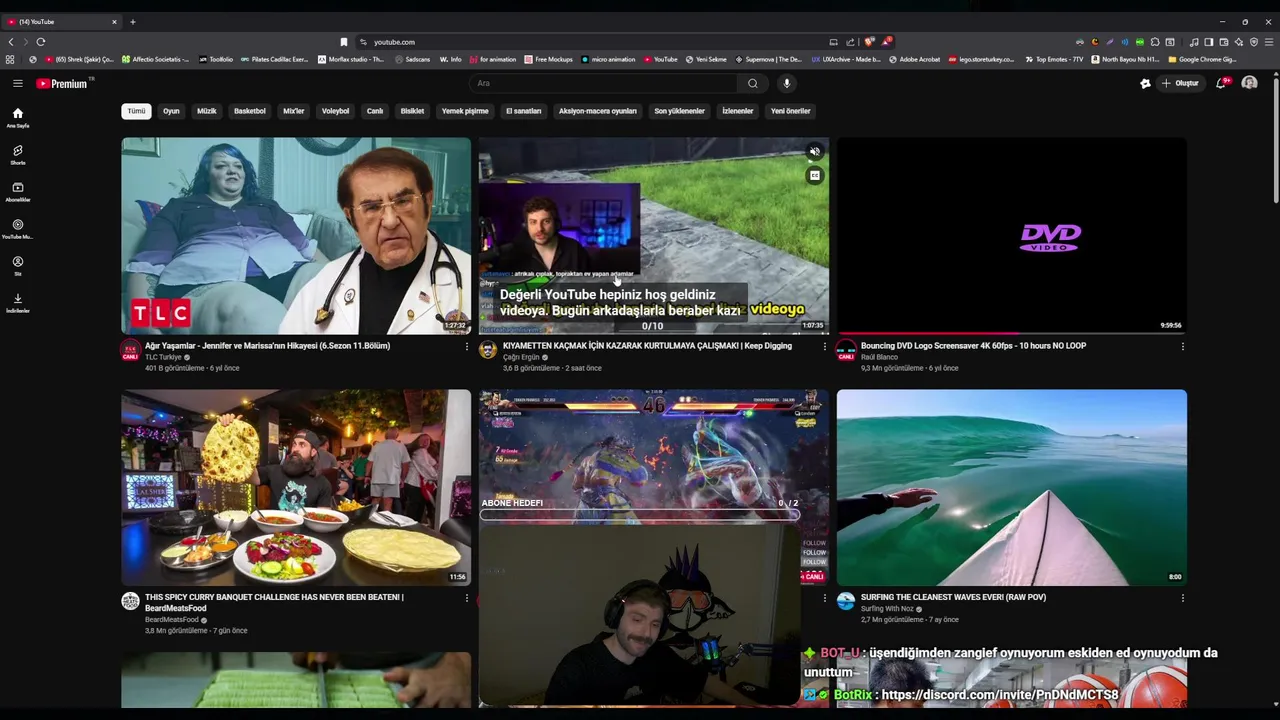The image size is (1280, 720).
Task: Click the Ara search input field
Action: click(605, 83)
